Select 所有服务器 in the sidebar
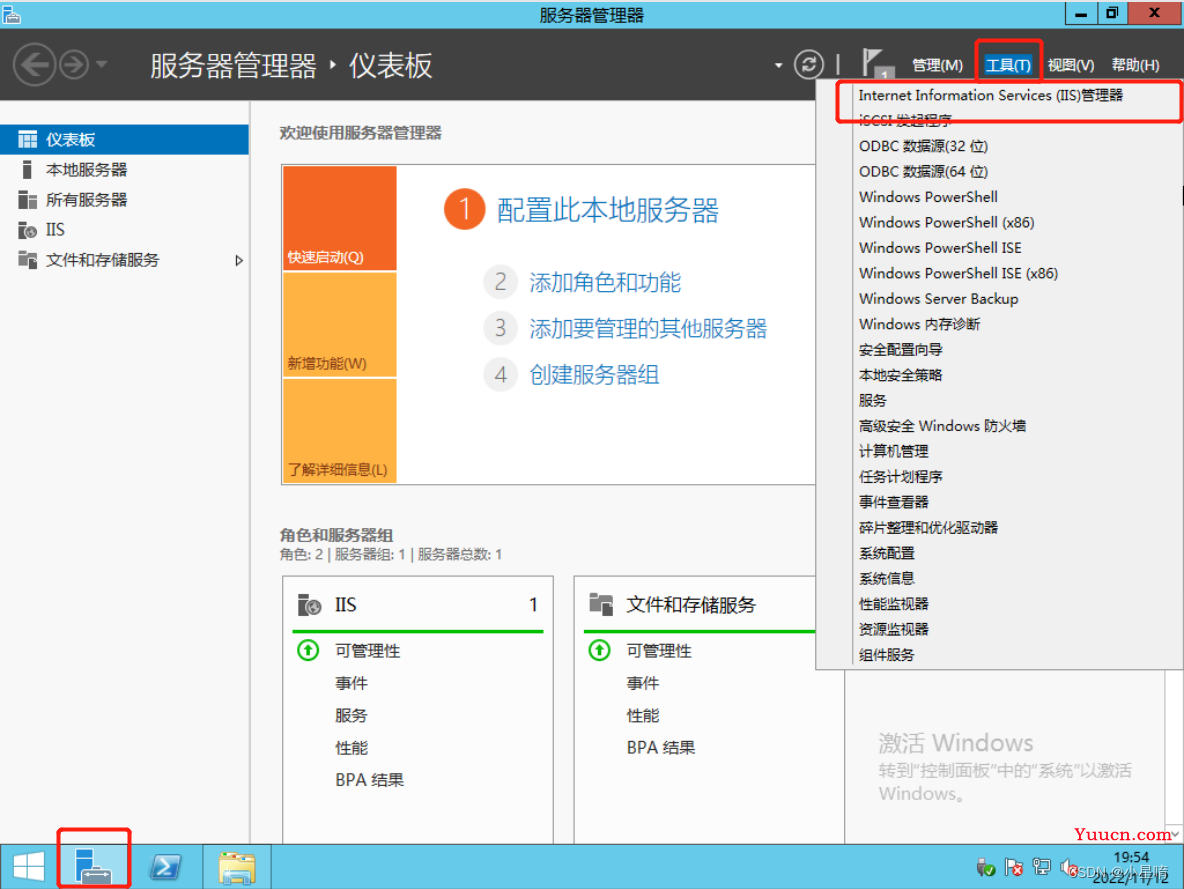Viewport: 1184px width, 889px height. click(125, 200)
